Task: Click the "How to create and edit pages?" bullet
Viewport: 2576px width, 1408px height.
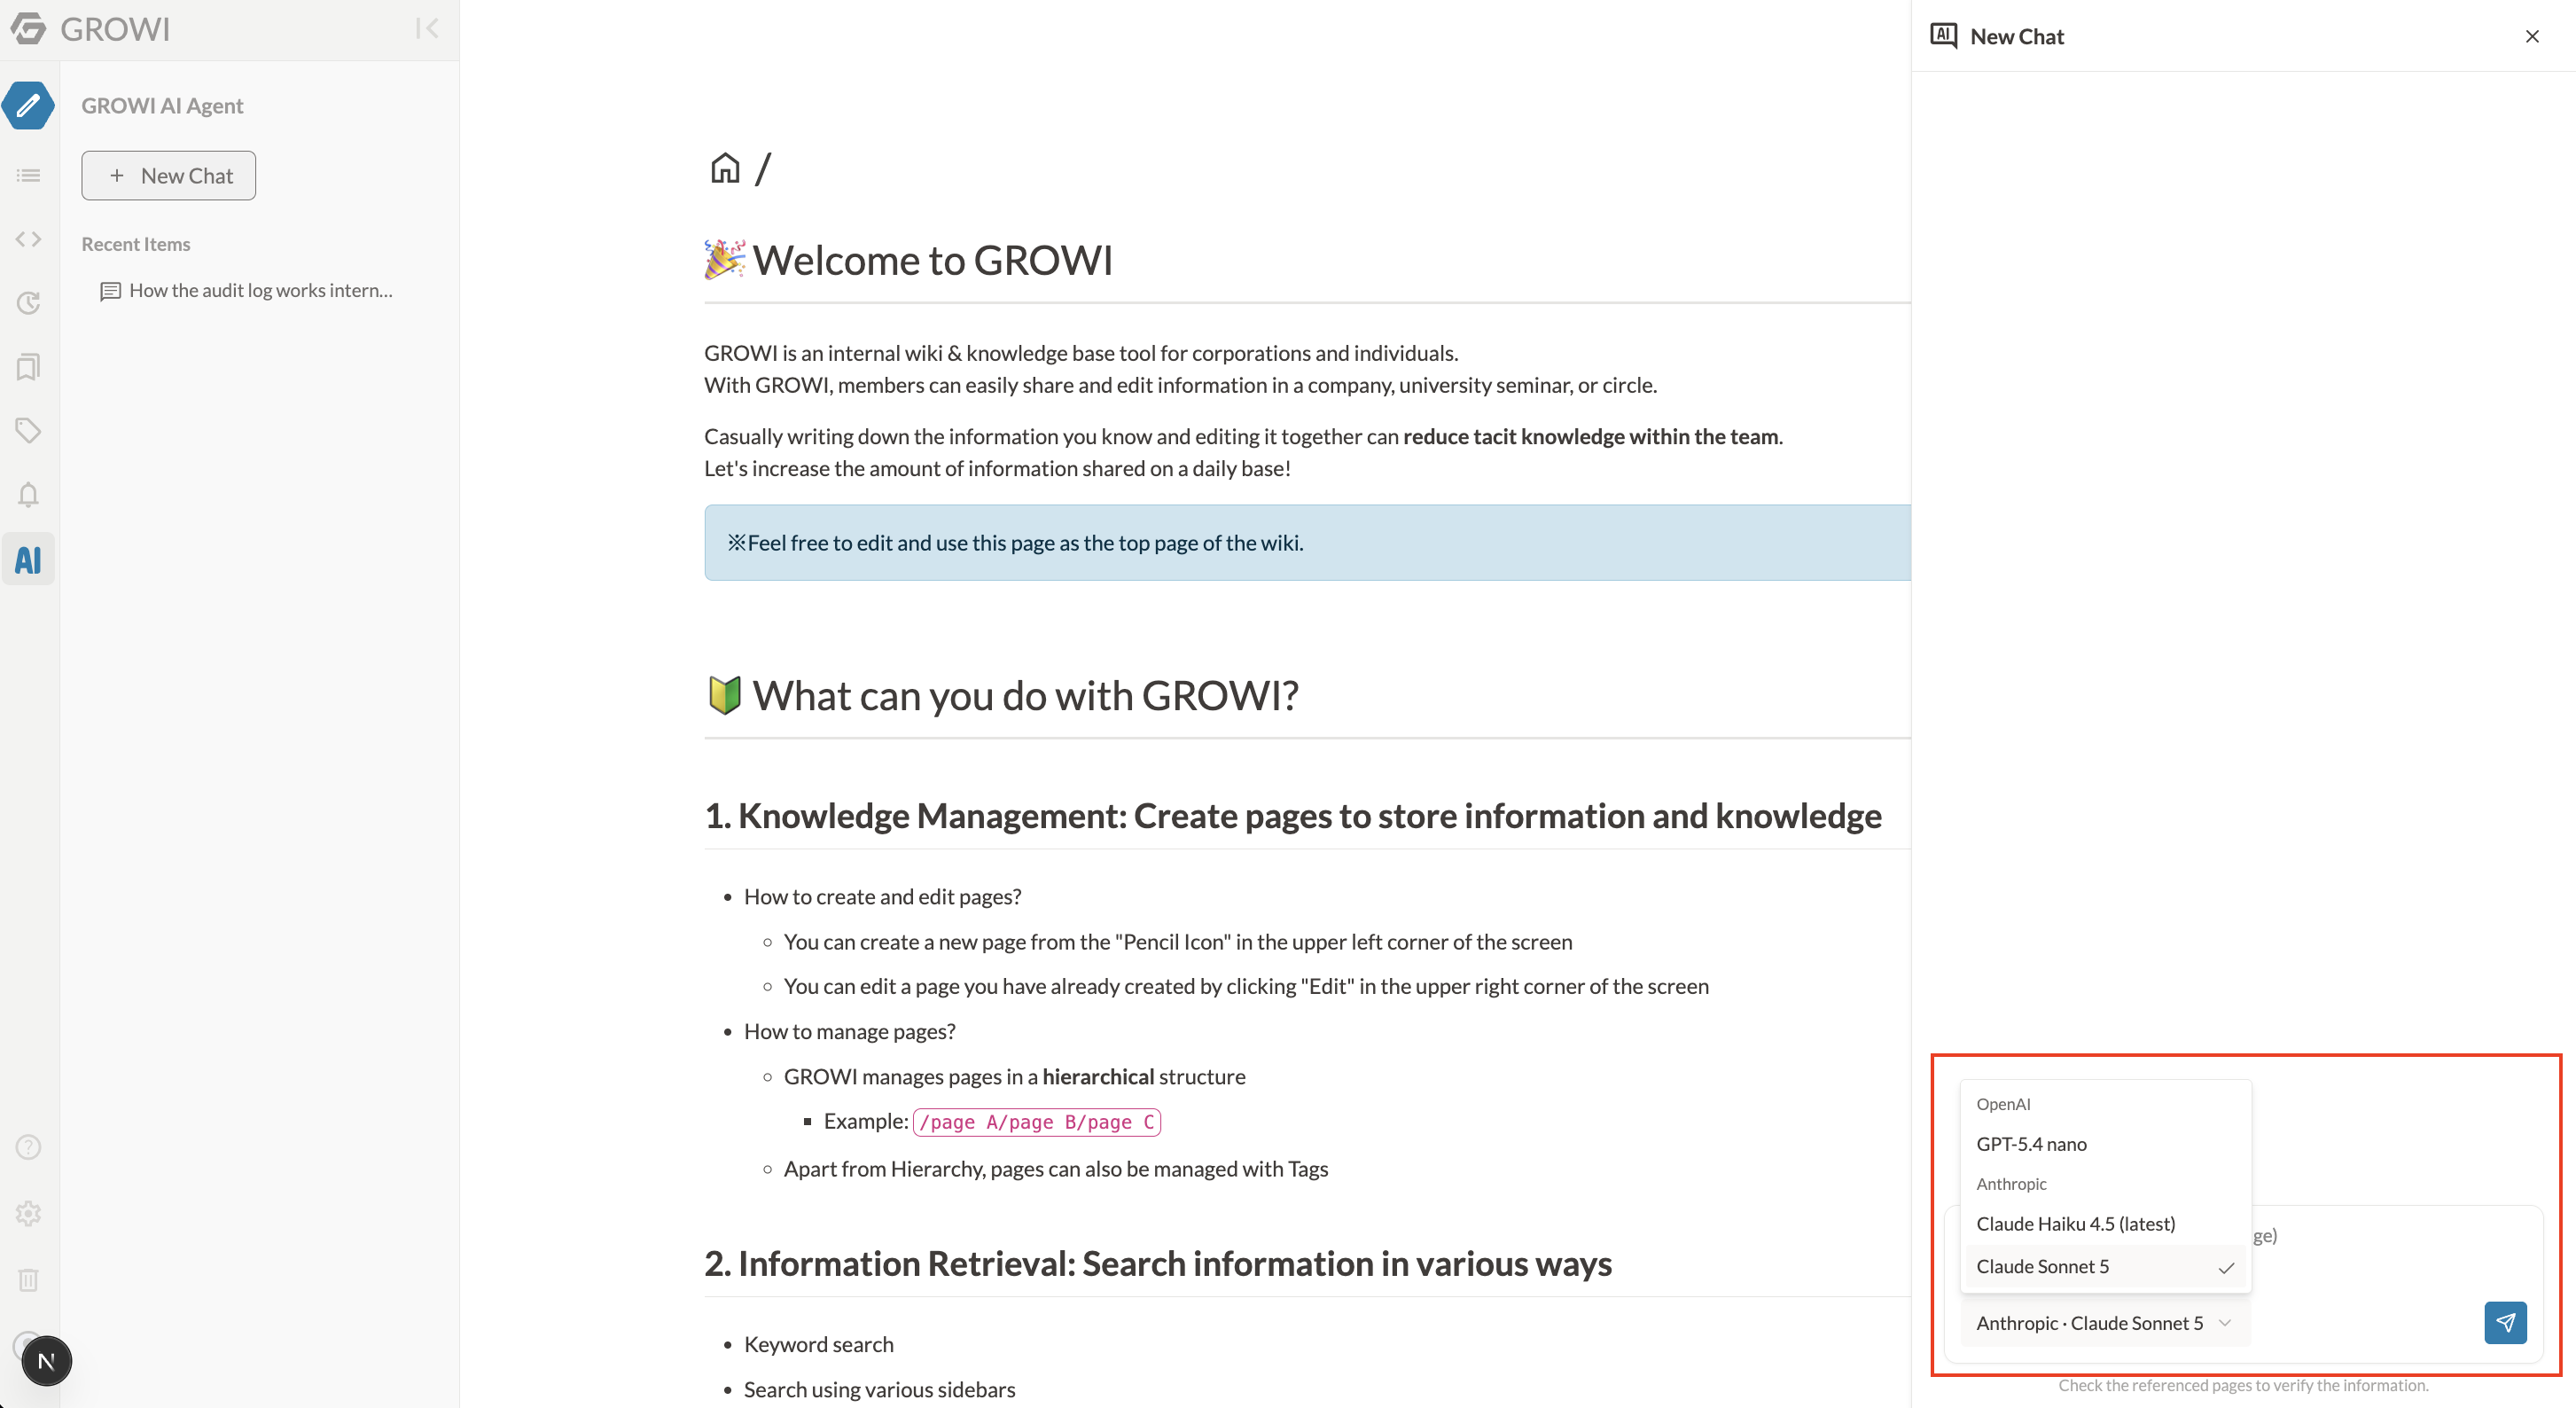Action: point(883,896)
